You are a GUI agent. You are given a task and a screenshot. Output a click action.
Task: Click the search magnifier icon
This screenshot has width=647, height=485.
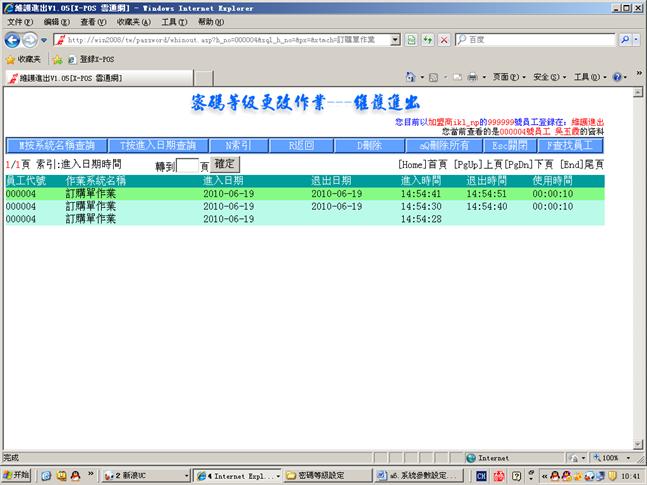(x=625, y=40)
